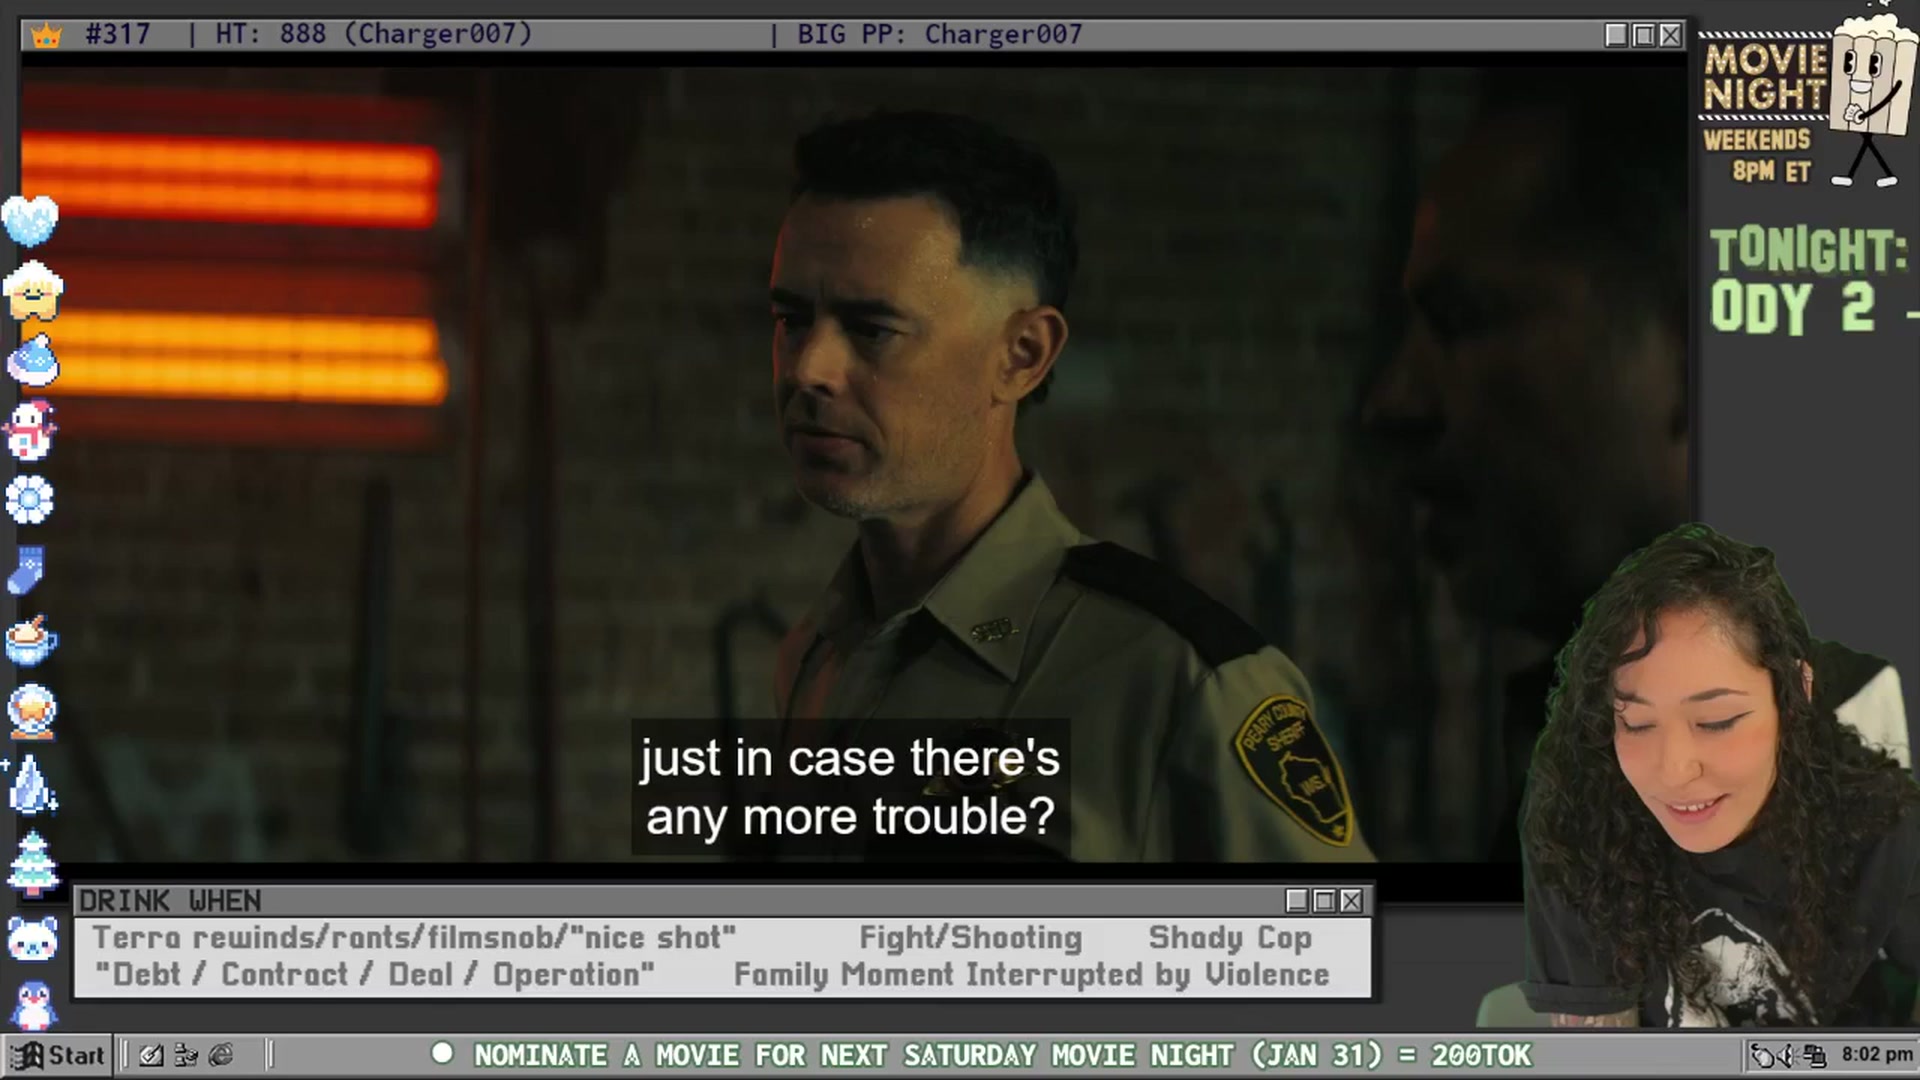1920x1080 pixels.
Task: Click the "Debt / Contract / Deal / Operation" rule
Action: tap(375, 975)
